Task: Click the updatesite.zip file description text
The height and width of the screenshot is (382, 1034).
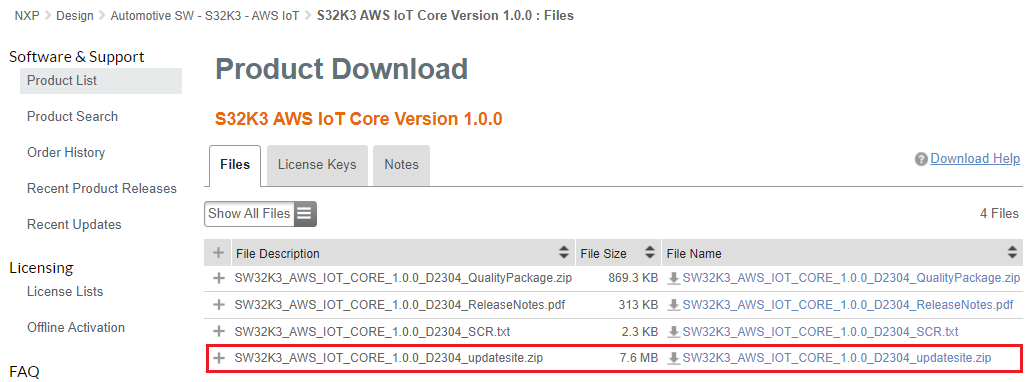Action: click(x=388, y=358)
